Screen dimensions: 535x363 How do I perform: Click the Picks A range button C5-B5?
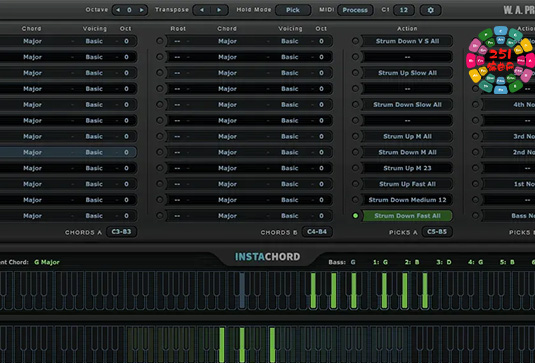(437, 232)
